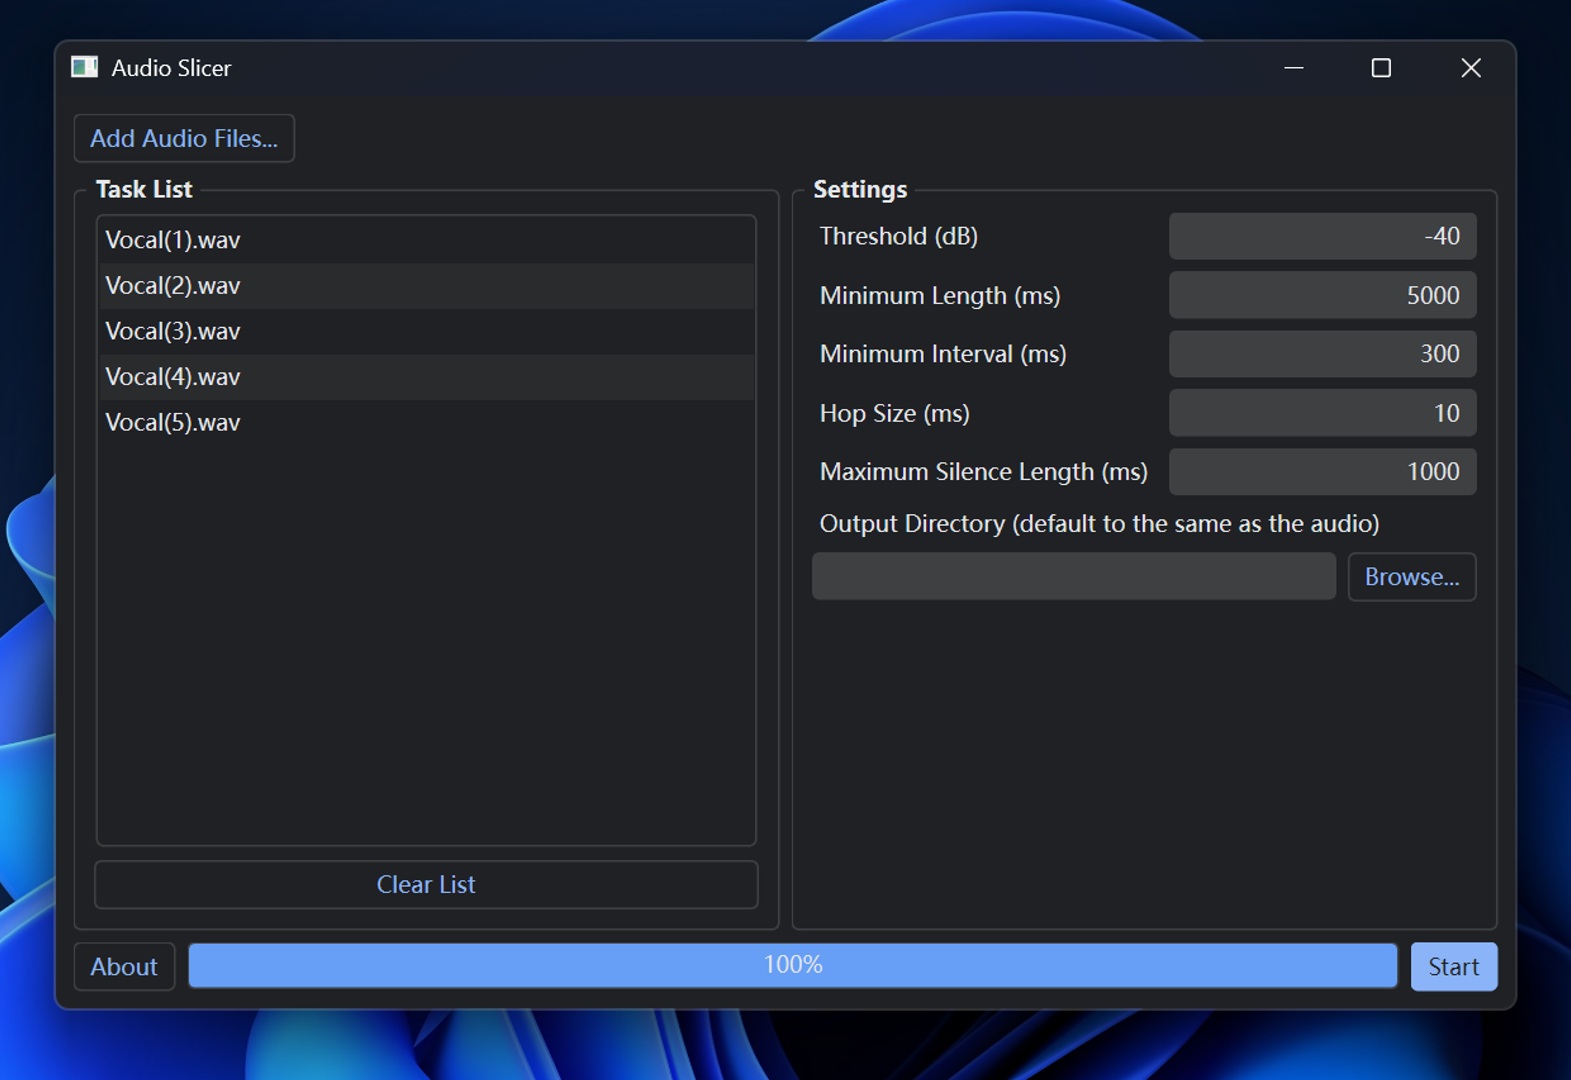Start the slicing process
Screen dimensions: 1571x1080
tap(1453, 967)
